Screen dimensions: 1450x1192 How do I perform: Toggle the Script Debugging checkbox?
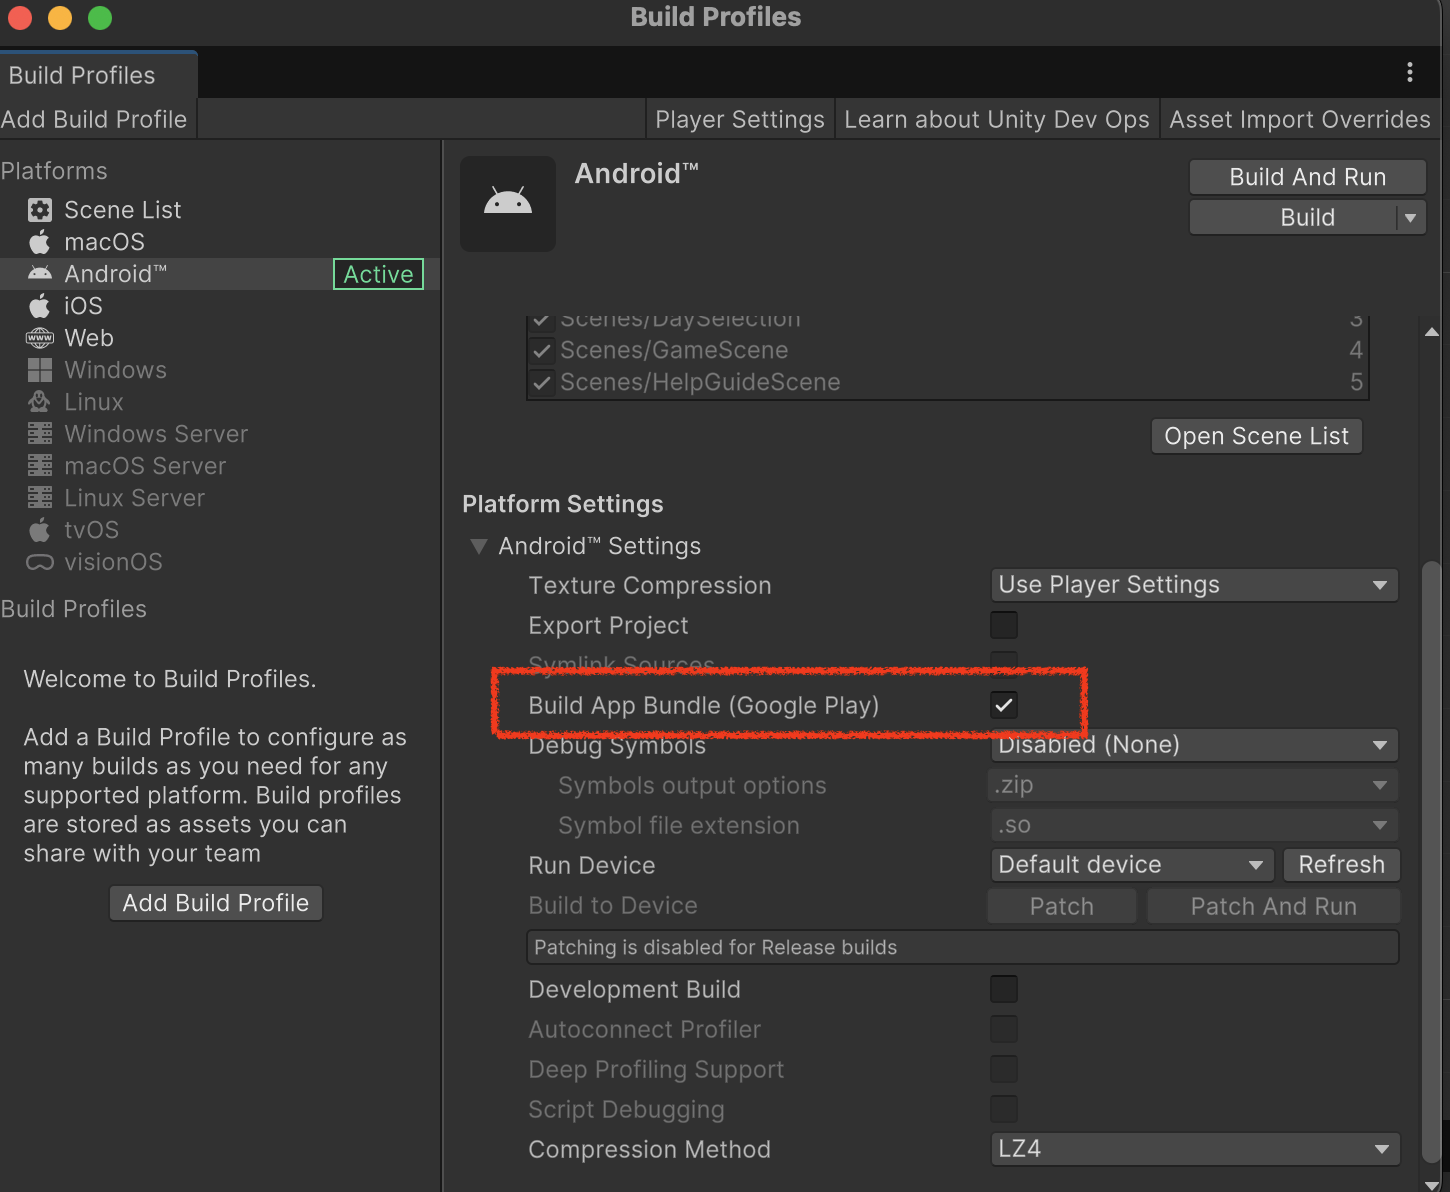coord(1004,1109)
